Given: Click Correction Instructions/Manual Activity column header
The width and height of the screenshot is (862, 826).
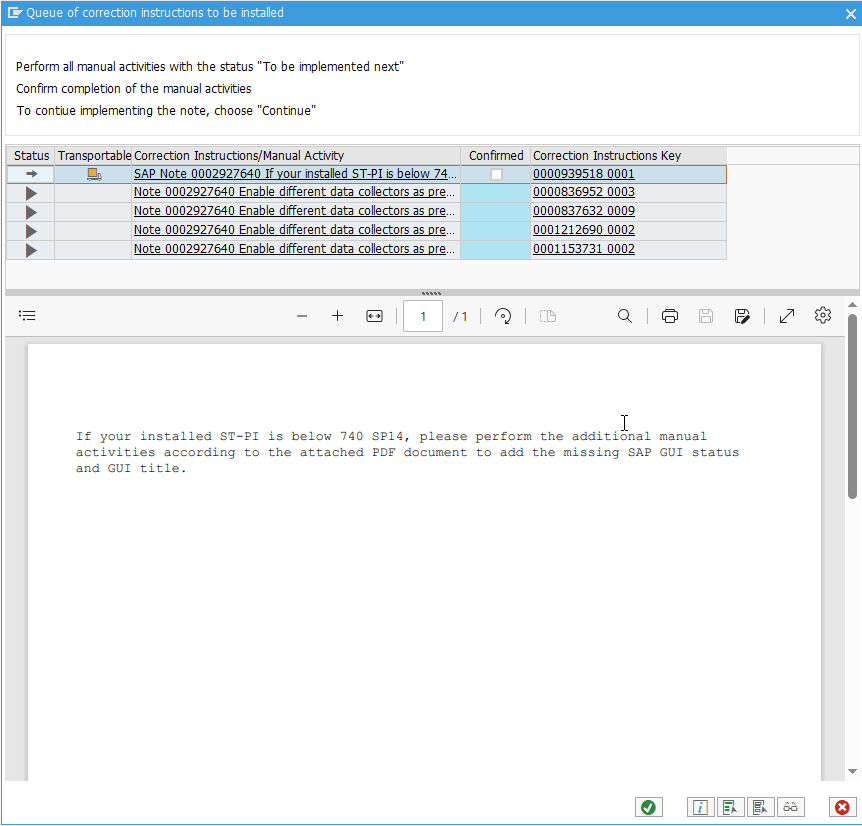Looking at the screenshot, I should point(296,156).
